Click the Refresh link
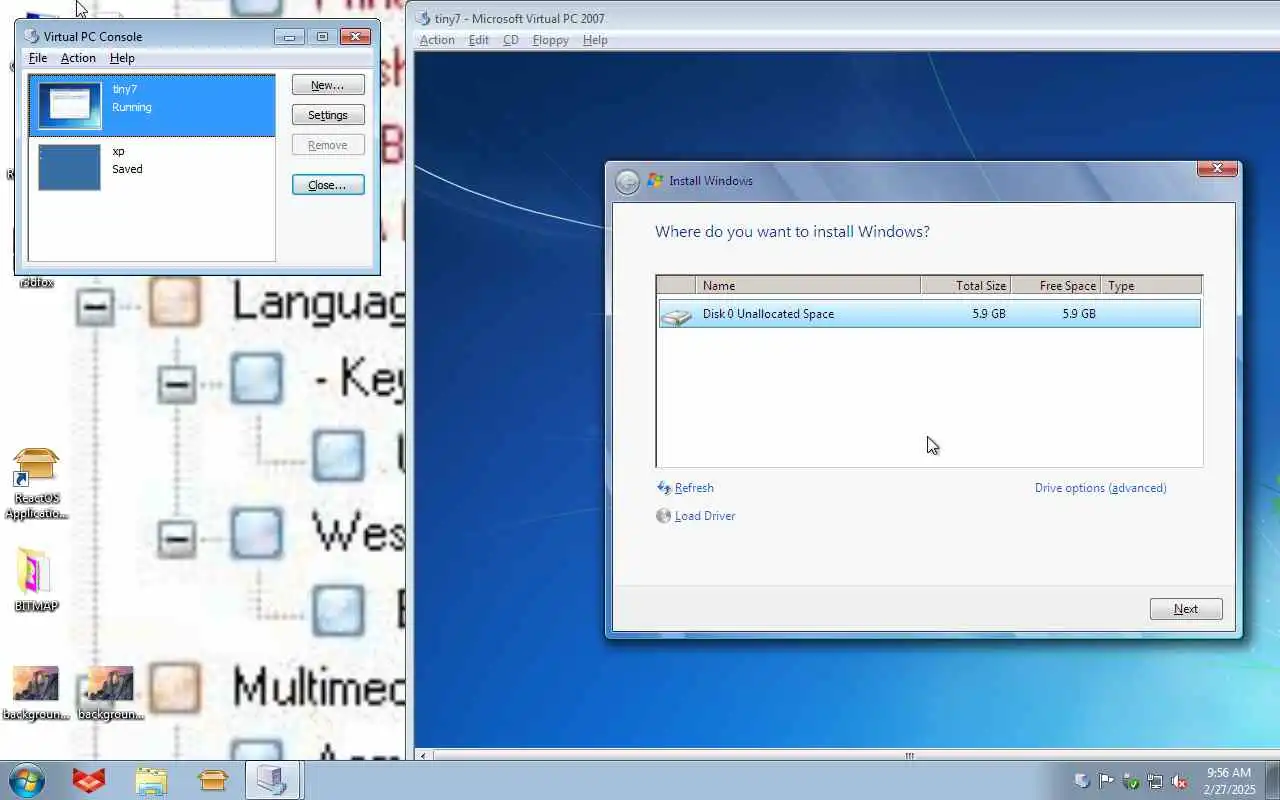Screen dimensions: 1280x800 [x=694, y=488]
